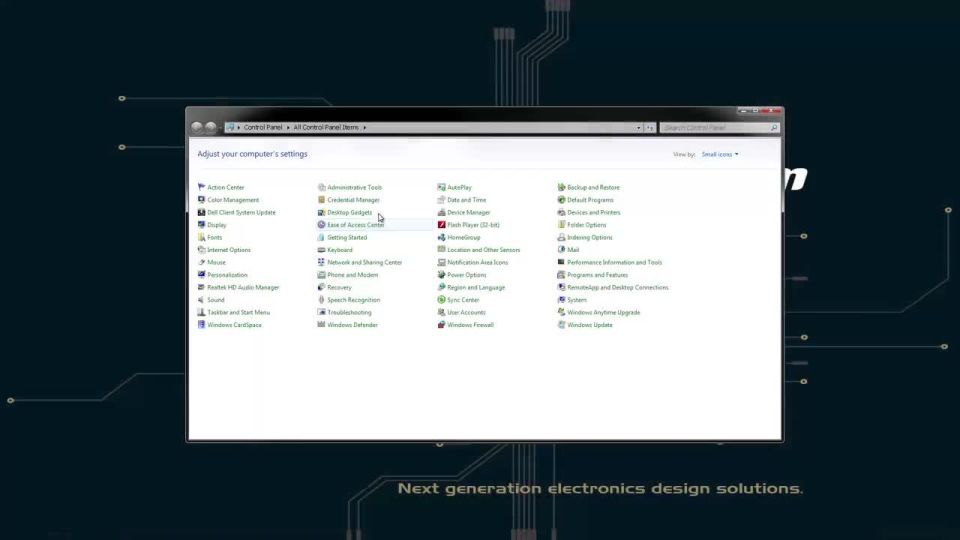Open the Date and Time link

[x=467, y=200]
